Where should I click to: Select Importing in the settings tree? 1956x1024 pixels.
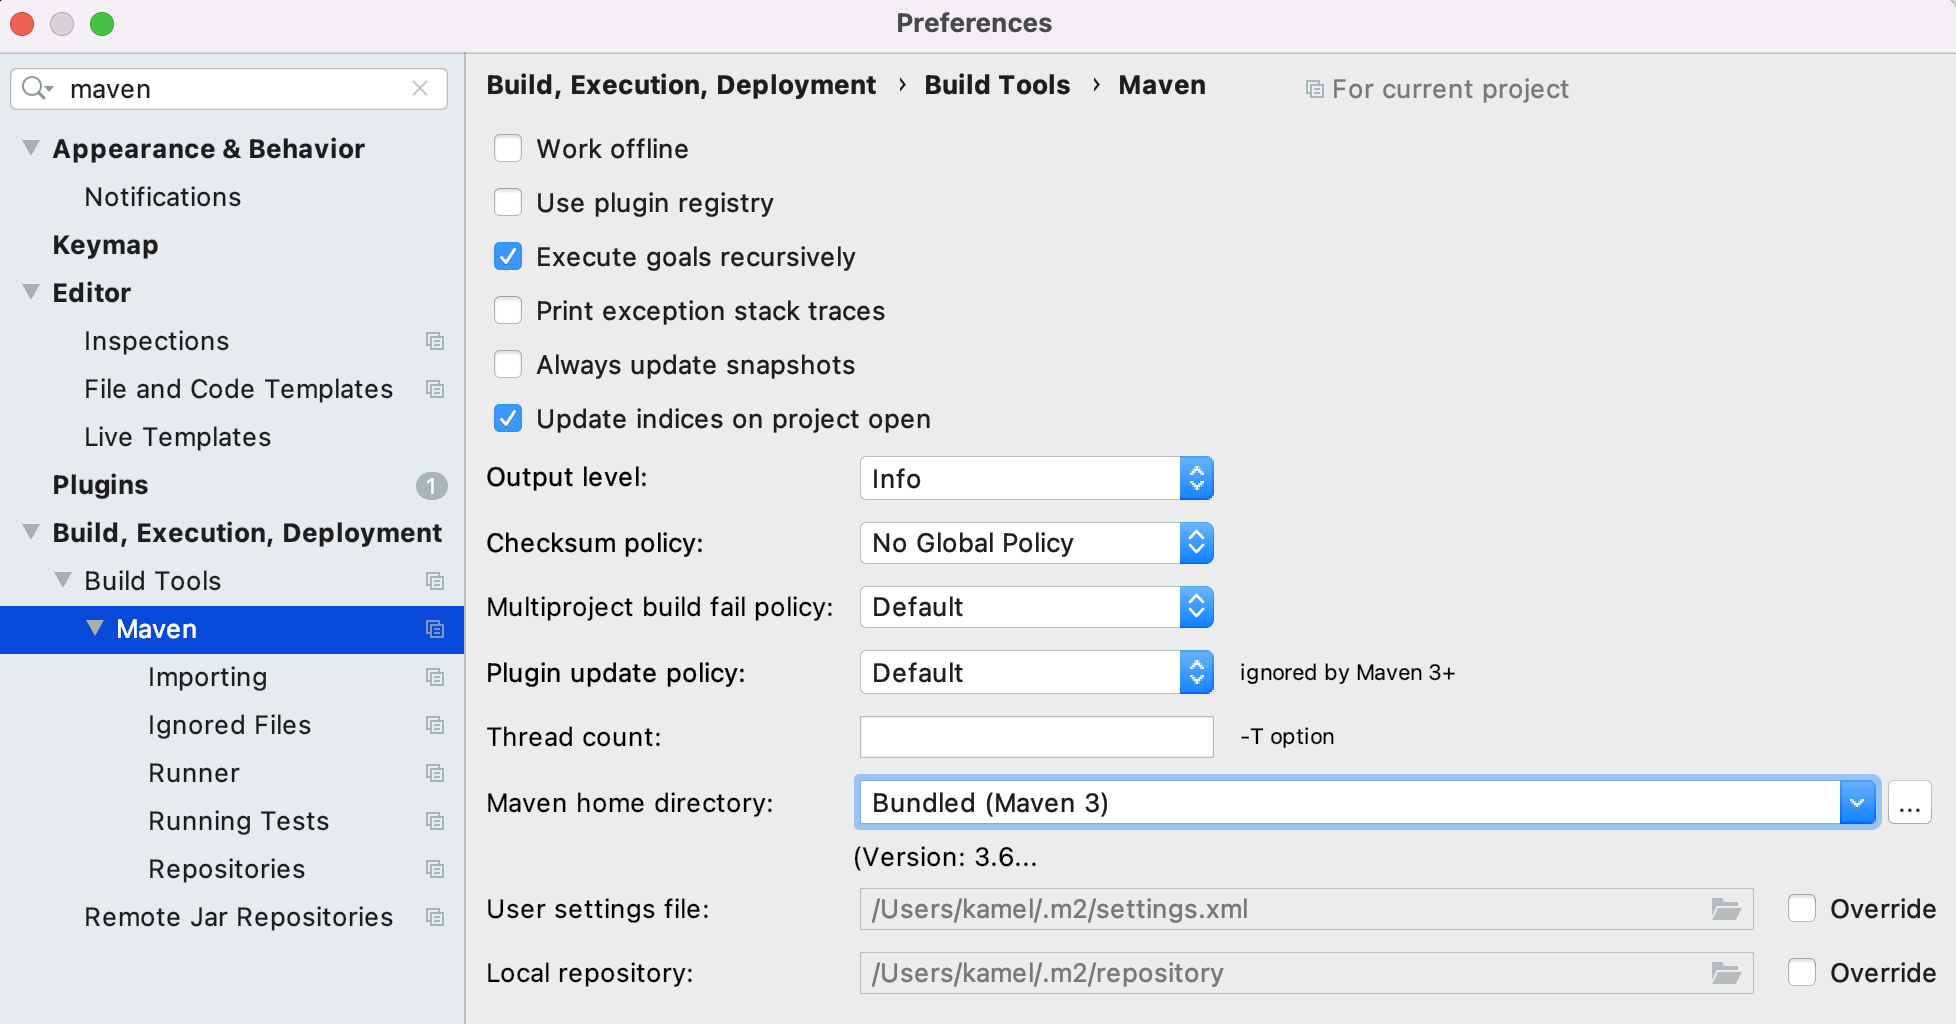point(207,677)
